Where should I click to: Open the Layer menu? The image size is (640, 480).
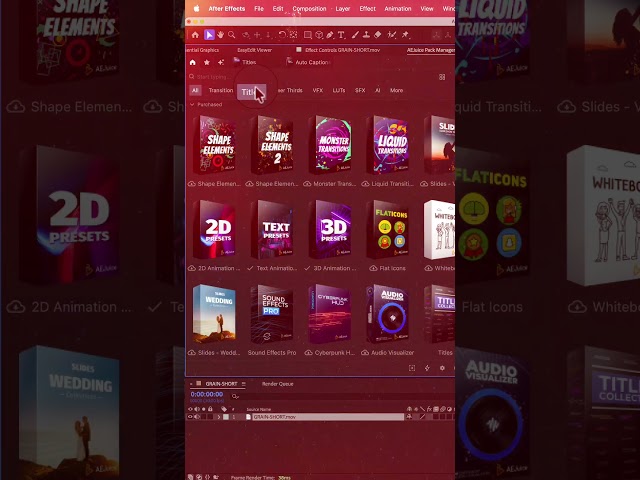coord(343,9)
